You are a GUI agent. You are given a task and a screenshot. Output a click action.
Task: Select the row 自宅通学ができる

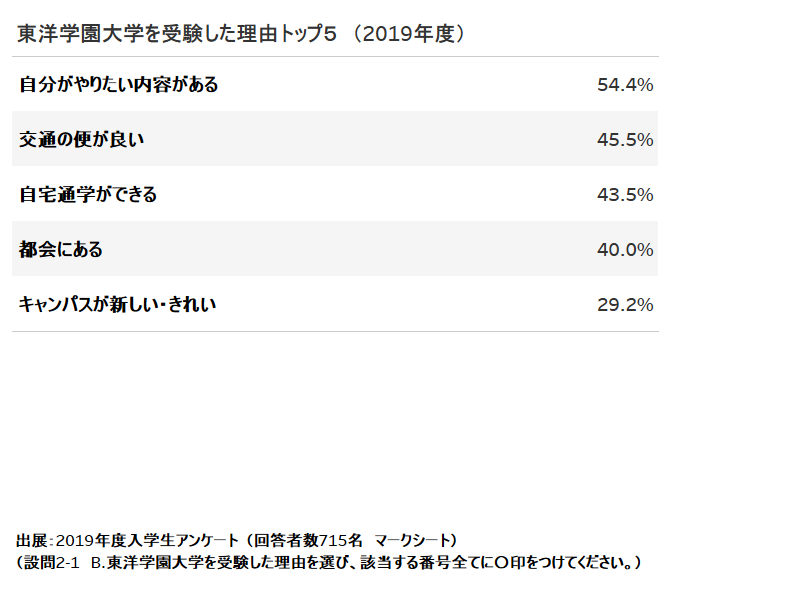(x=335, y=194)
